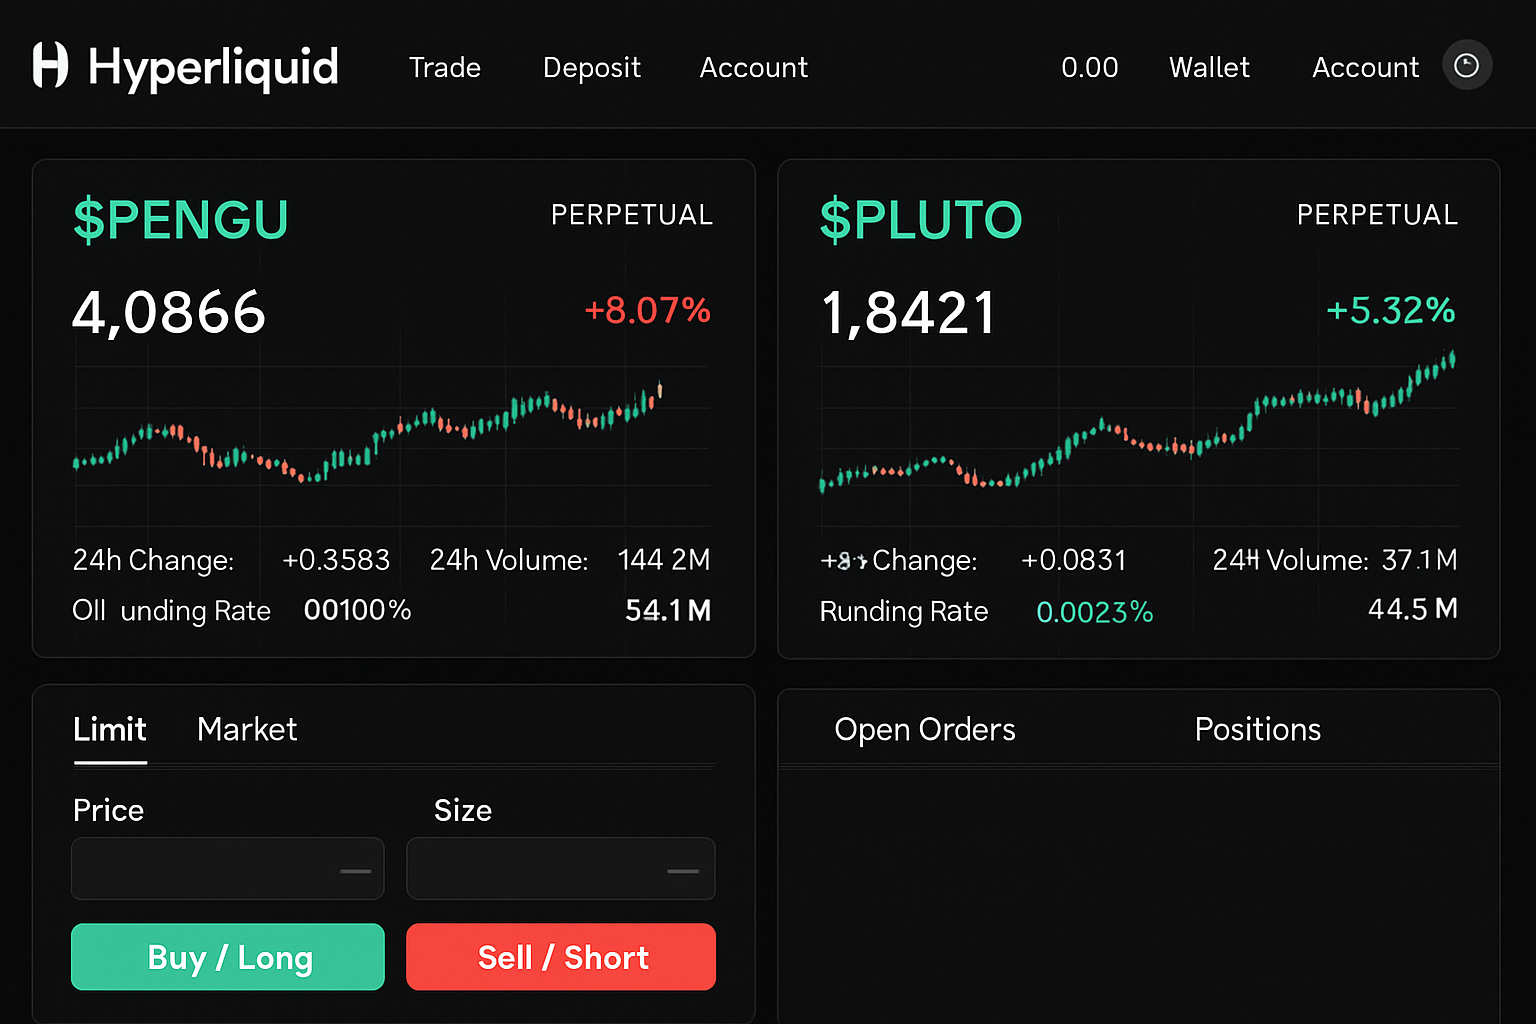
Task: Open the clock icon button in header
Action: pos(1466,66)
